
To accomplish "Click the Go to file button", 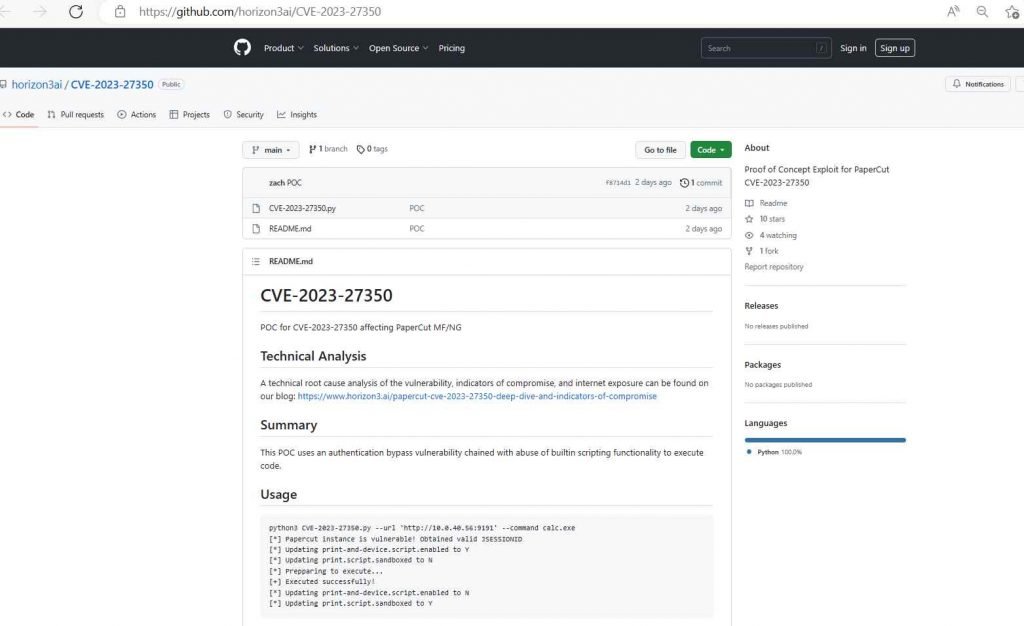I will (660, 149).
